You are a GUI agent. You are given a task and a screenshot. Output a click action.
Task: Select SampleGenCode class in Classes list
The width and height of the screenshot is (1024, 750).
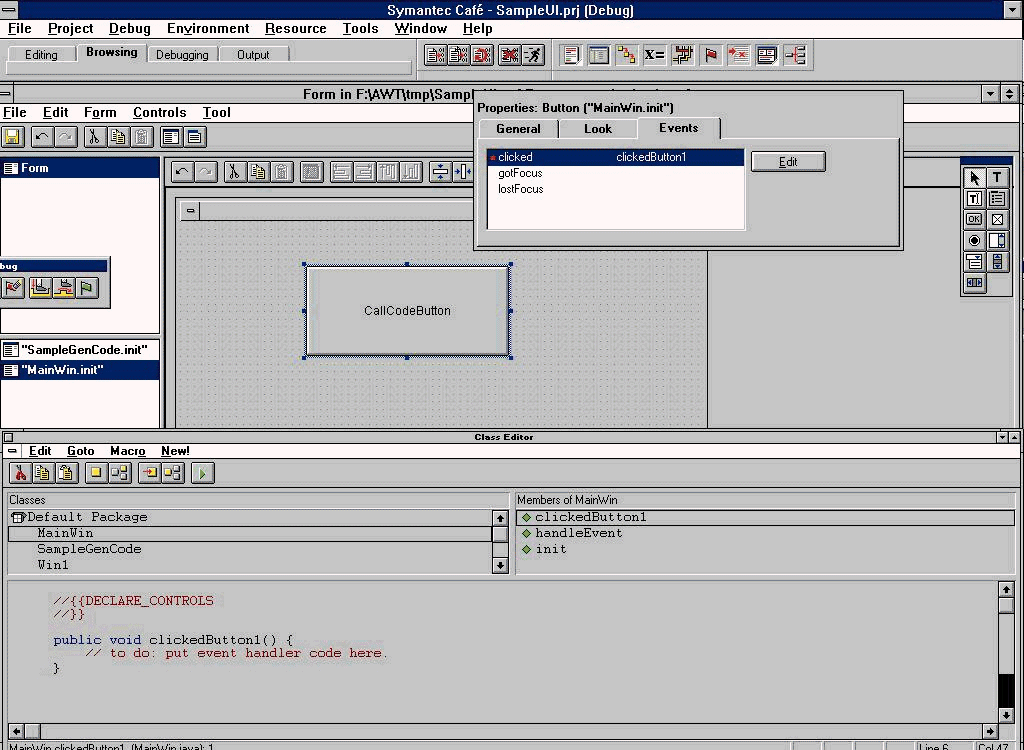click(89, 549)
